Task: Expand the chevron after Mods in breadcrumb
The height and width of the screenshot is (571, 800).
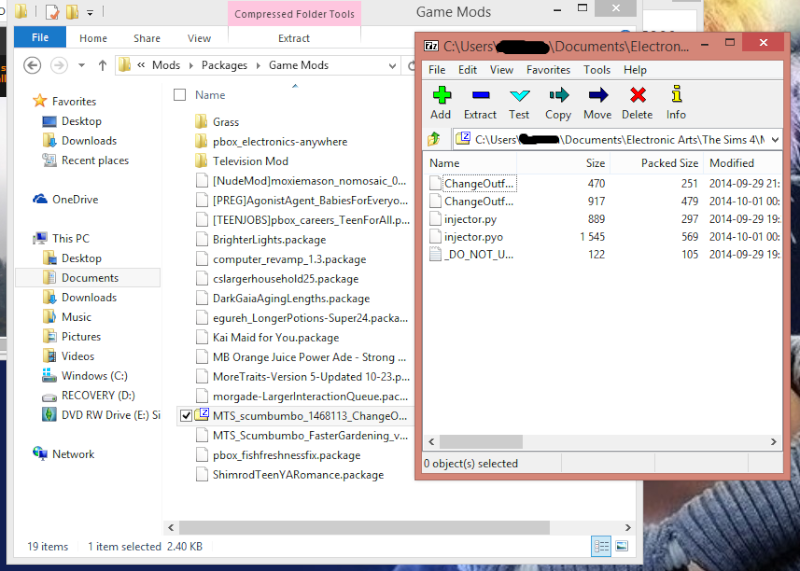Action: (191, 65)
